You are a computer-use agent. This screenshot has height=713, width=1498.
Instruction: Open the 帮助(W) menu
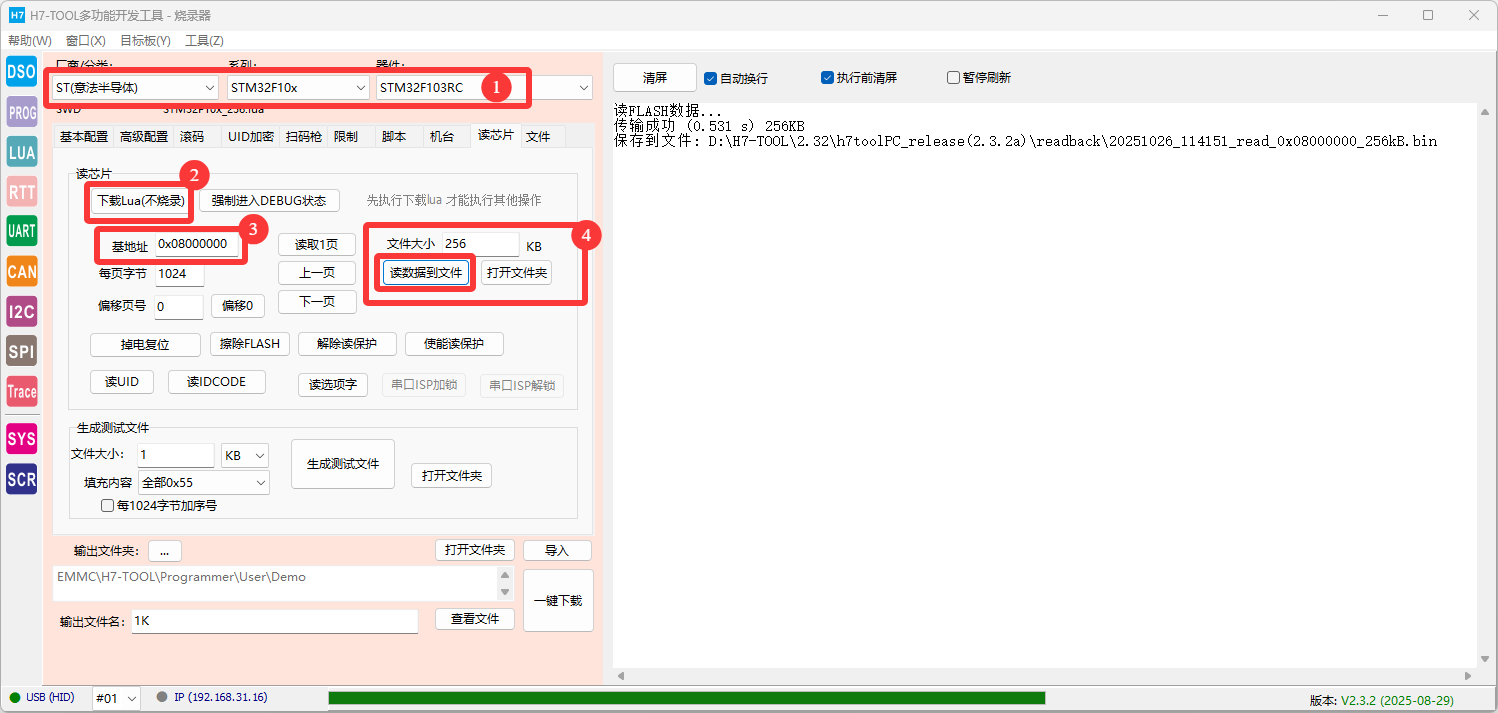point(30,41)
